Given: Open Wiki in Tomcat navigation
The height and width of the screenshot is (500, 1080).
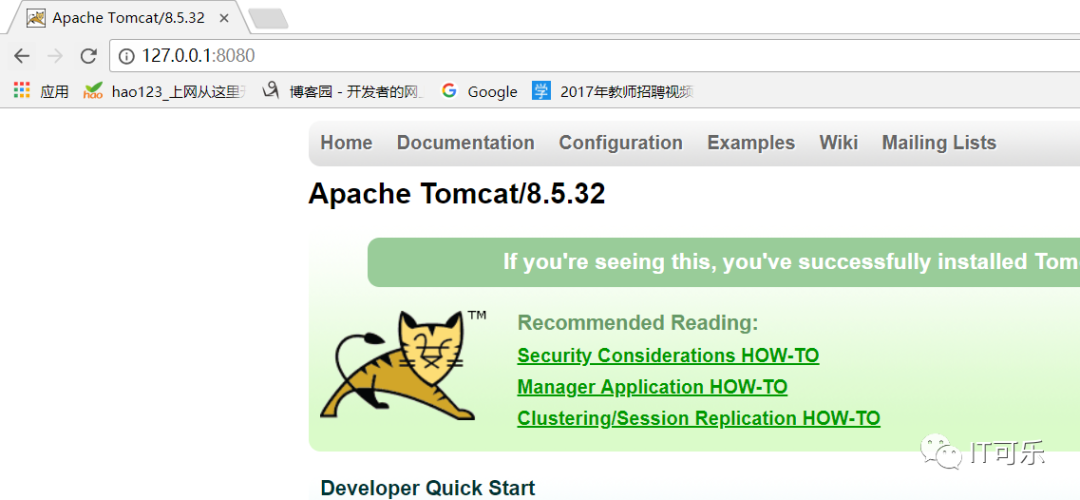Looking at the screenshot, I should point(838,143).
